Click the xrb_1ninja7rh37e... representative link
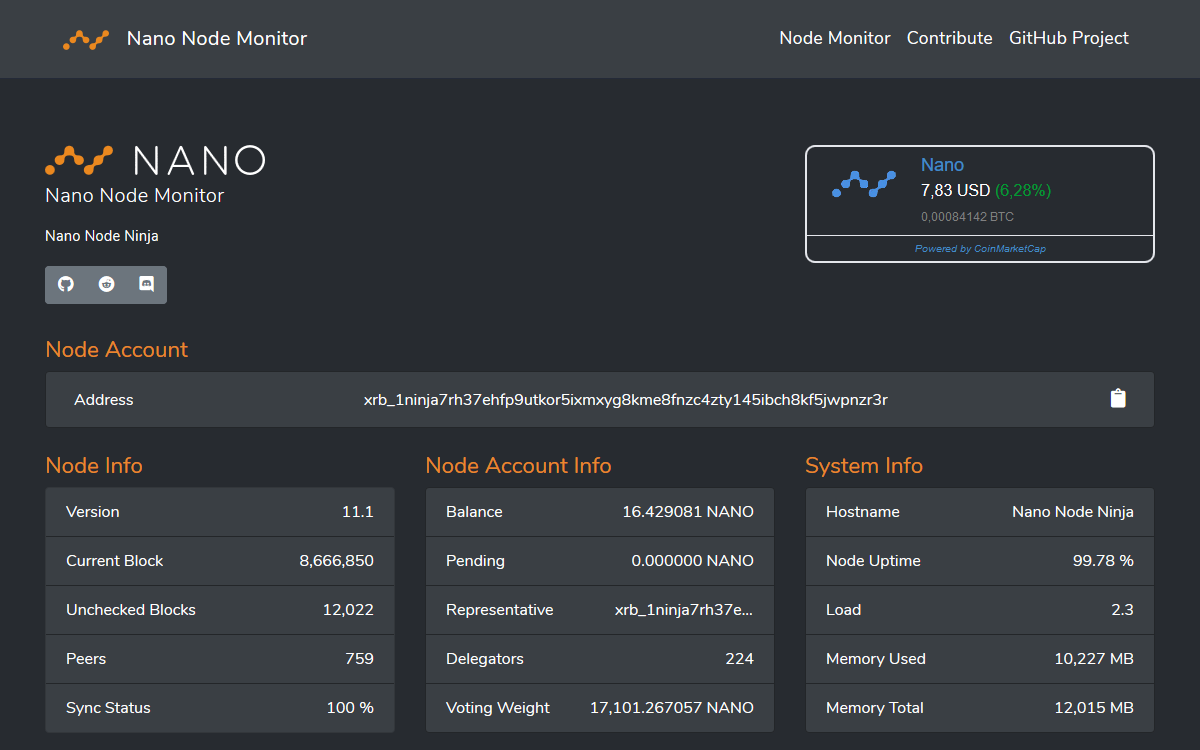 [x=684, y=610]
